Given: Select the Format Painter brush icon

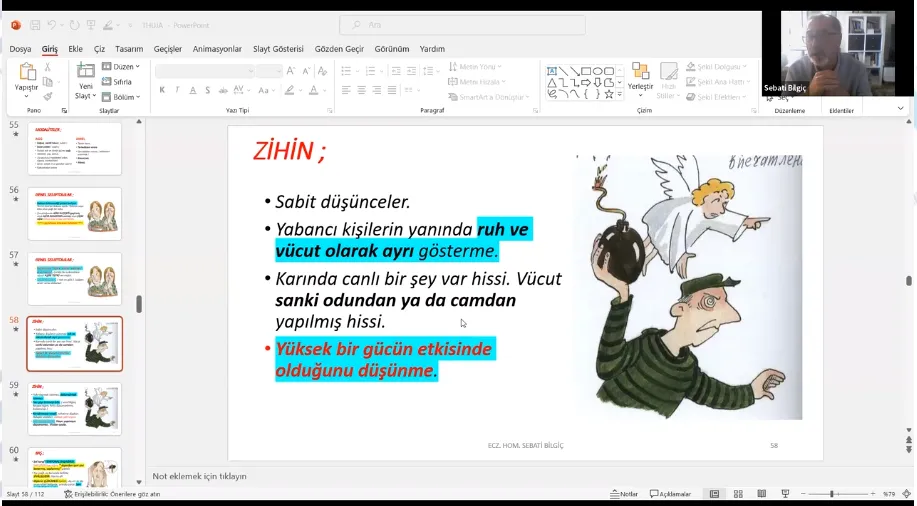Looking at the screenshot, I should (x=48, y=97).
